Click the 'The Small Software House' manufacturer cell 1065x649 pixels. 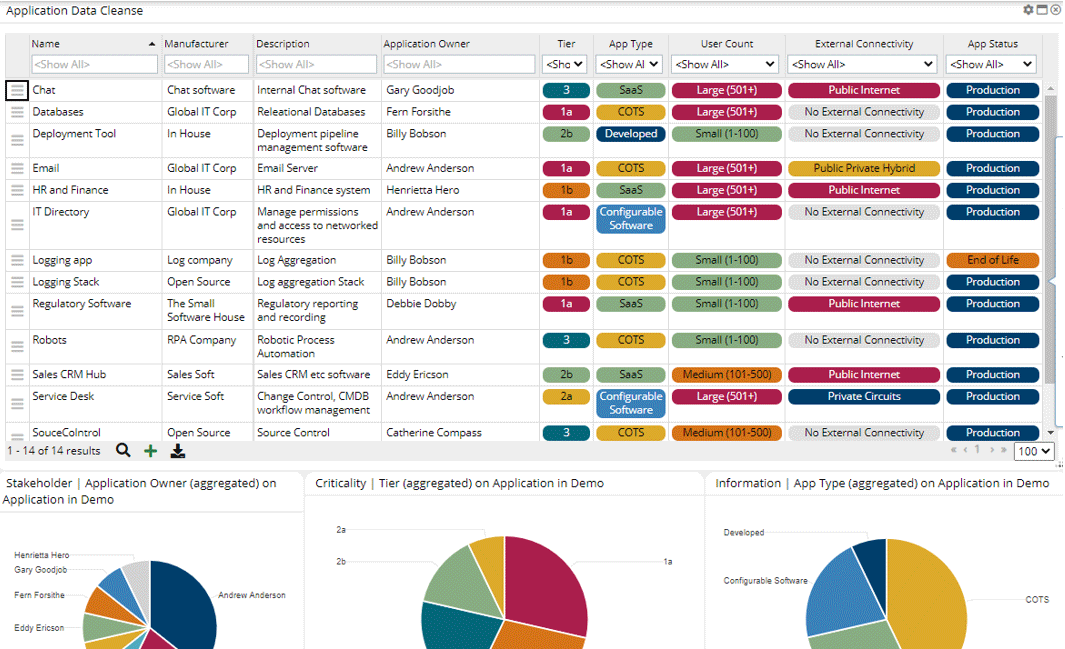pos(206,310)
